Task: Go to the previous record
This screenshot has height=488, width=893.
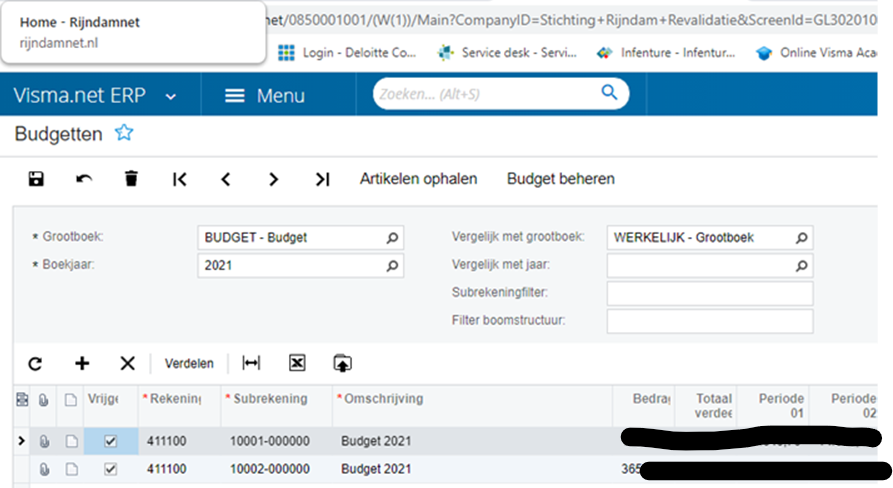Action: click(x=226, y=179)
